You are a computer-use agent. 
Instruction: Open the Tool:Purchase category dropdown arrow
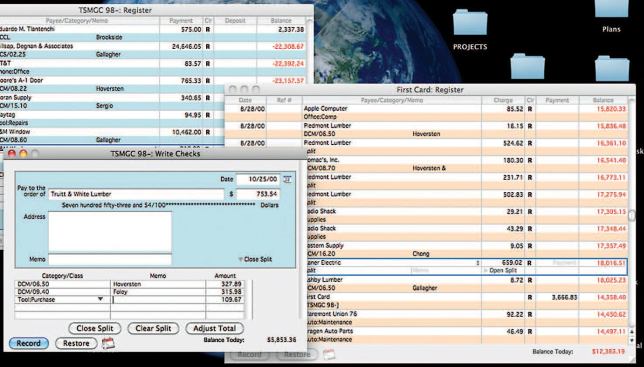tap(100, 299)
